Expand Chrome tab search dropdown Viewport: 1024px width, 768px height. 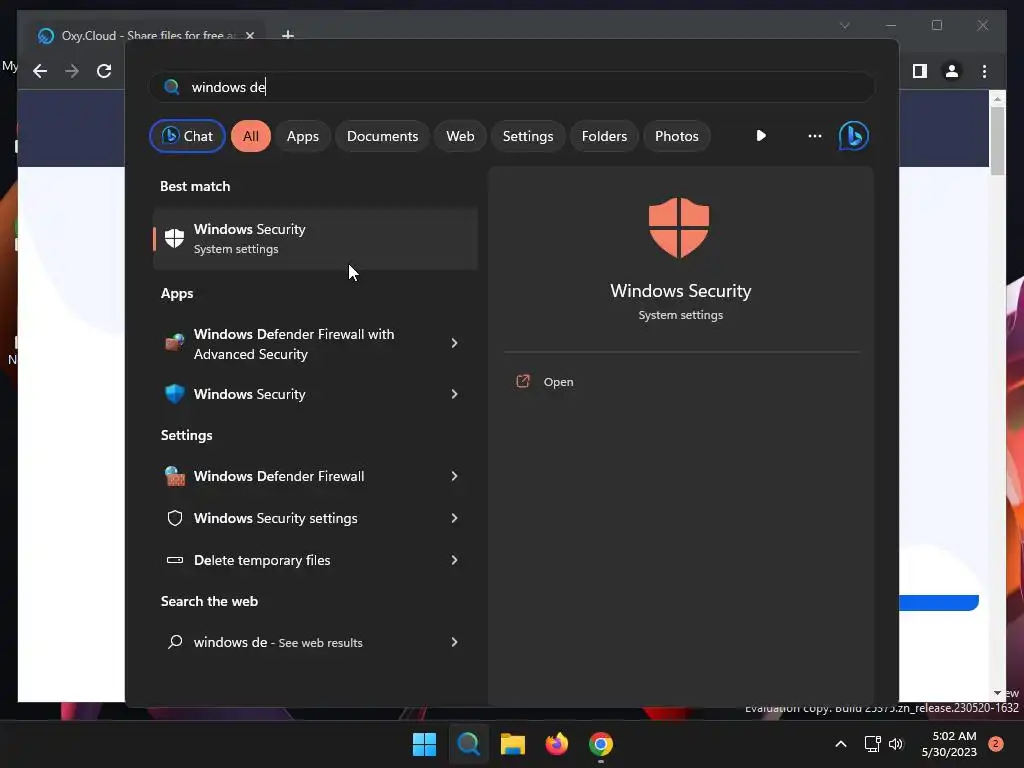845,25
